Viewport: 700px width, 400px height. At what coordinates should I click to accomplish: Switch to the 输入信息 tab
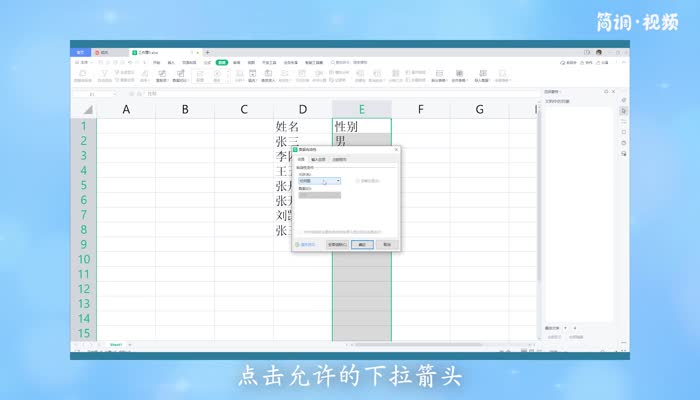[x=318, y=159]
